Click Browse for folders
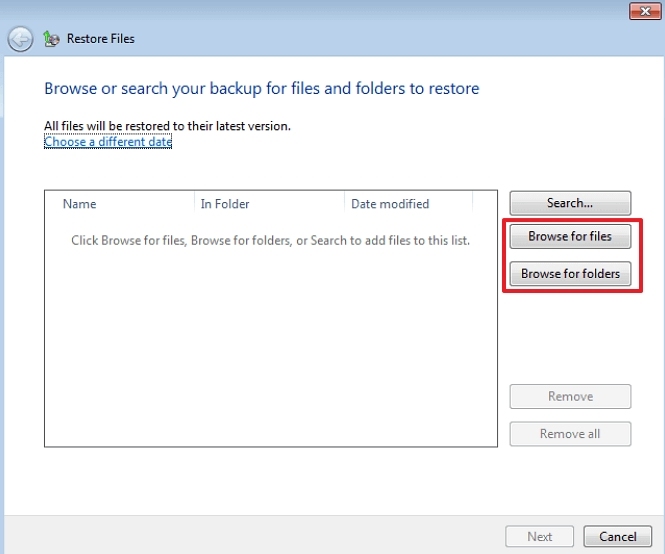This screenshot has height=554, width=665. (x=570, y=274)
